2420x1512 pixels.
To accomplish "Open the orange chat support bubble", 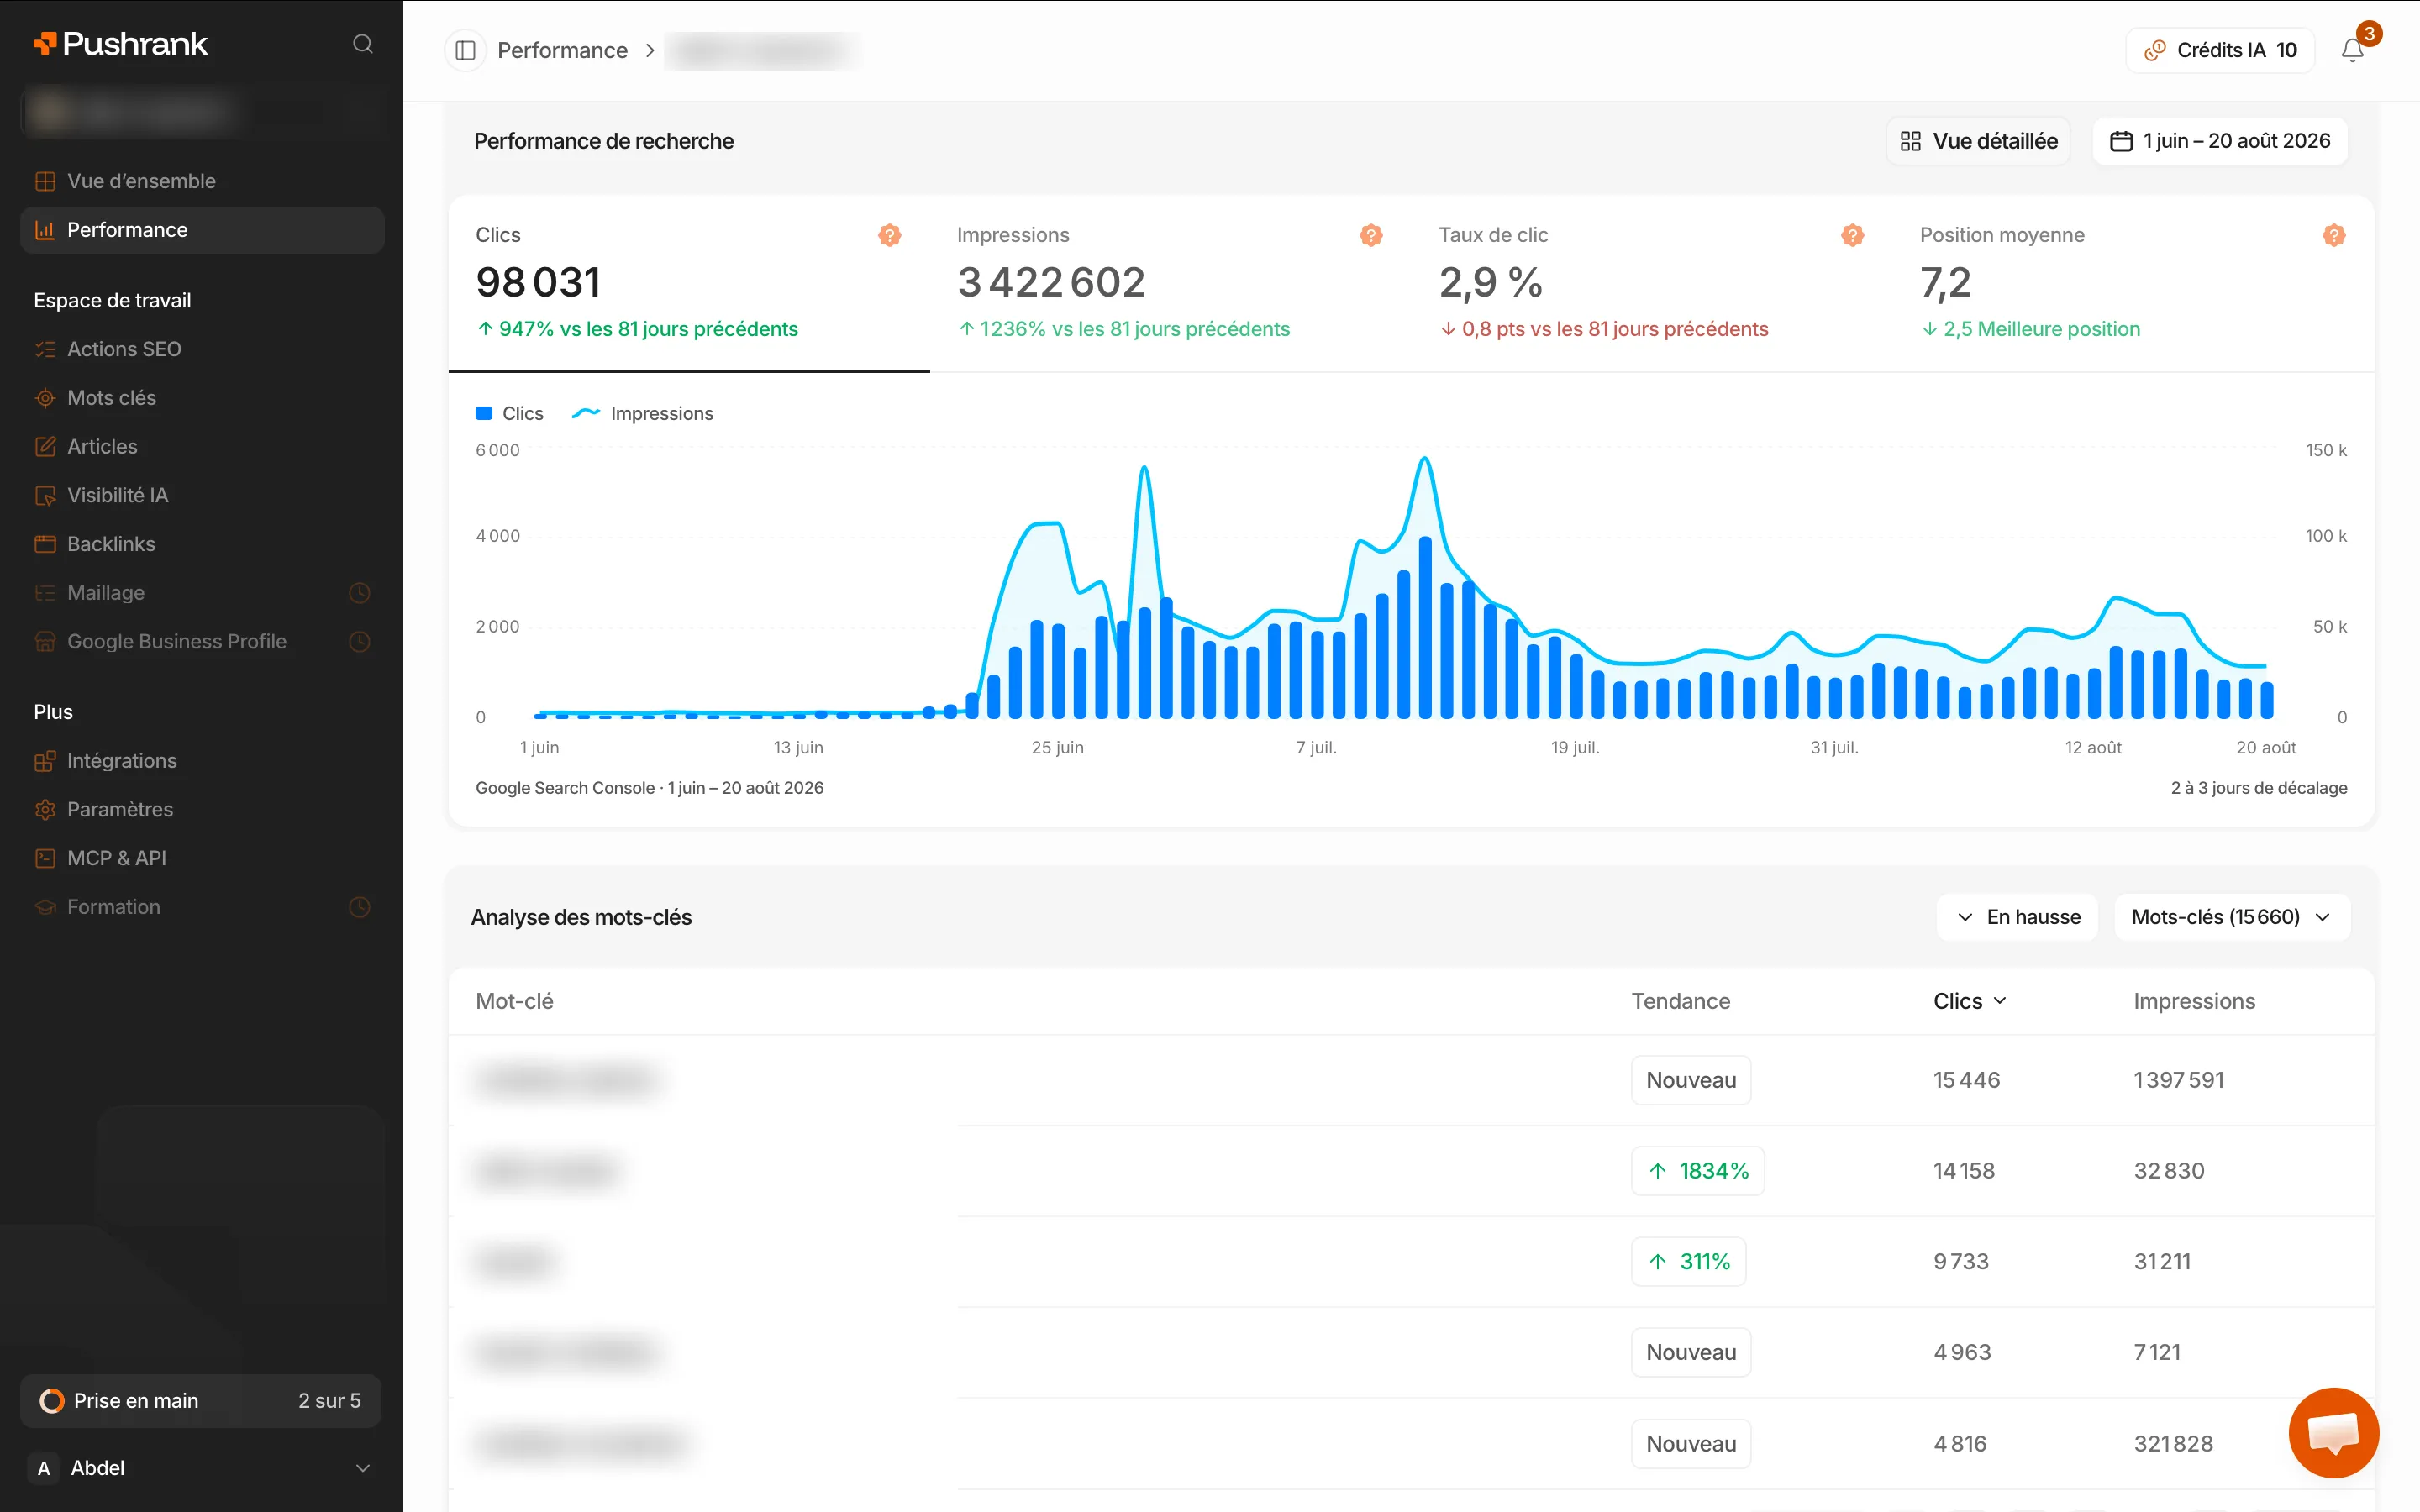I will [2333, 1432].
